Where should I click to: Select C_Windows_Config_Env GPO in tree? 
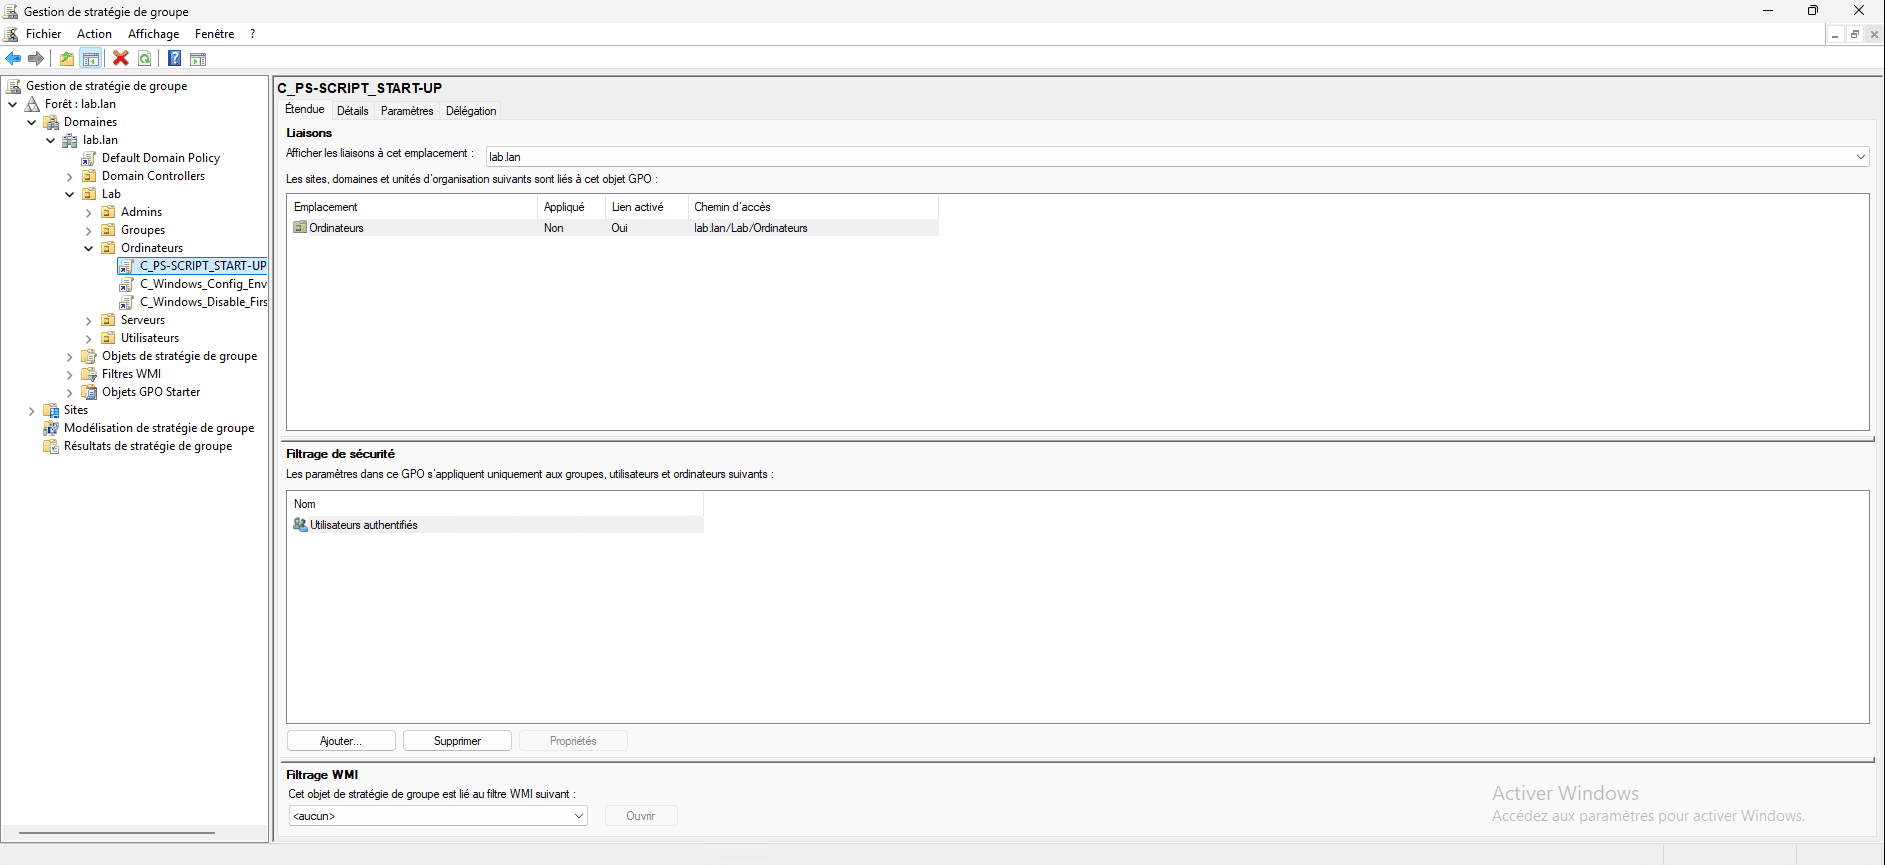click(x=202, y=284)
